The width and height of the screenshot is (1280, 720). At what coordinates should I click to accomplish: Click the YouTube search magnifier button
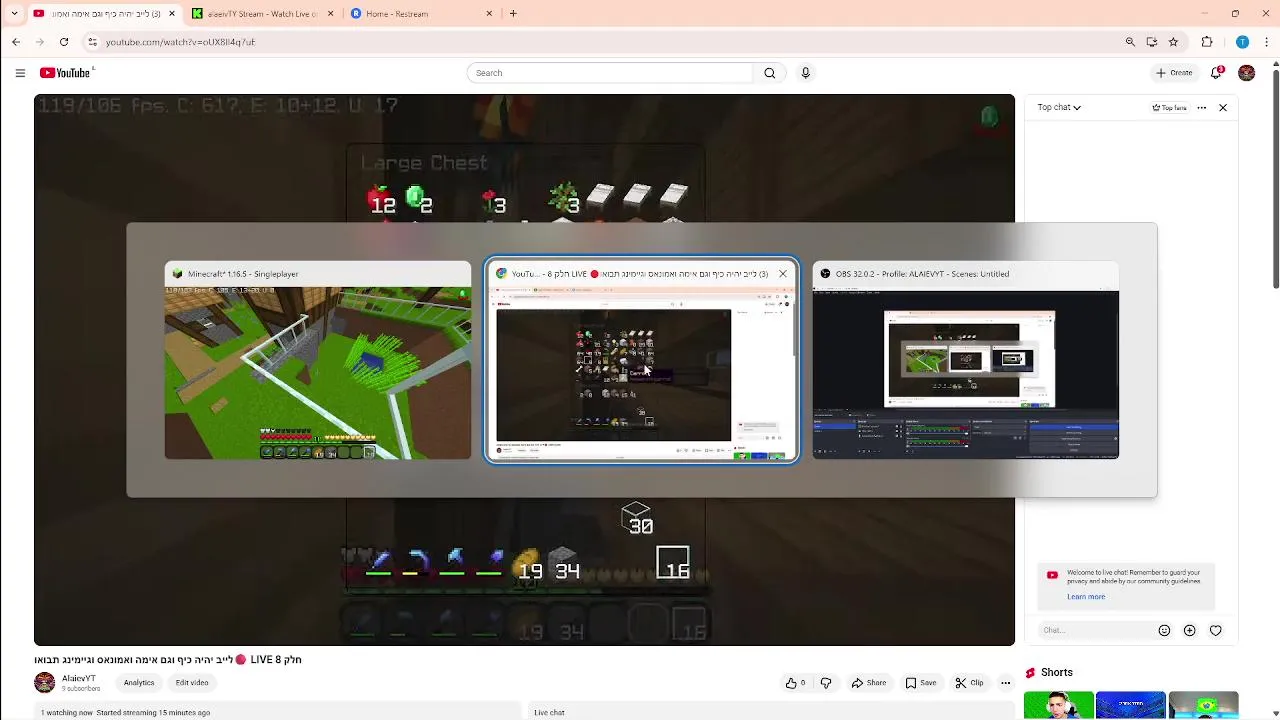click(769, 73)
